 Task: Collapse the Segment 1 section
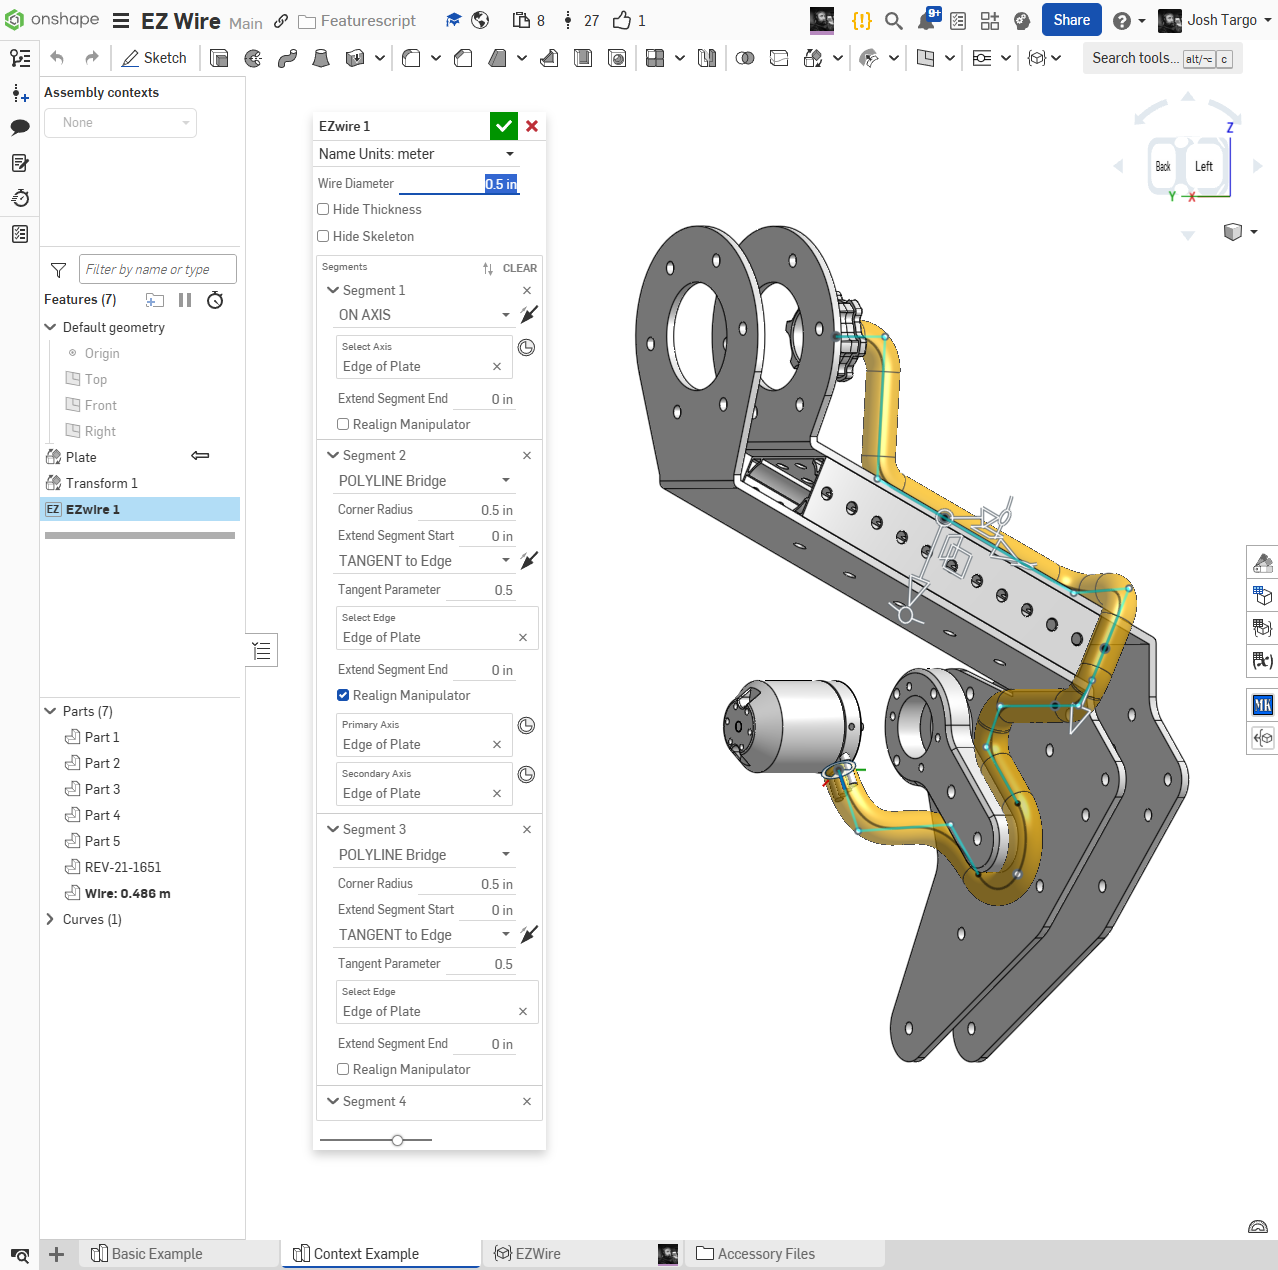(x=333, y=290)
